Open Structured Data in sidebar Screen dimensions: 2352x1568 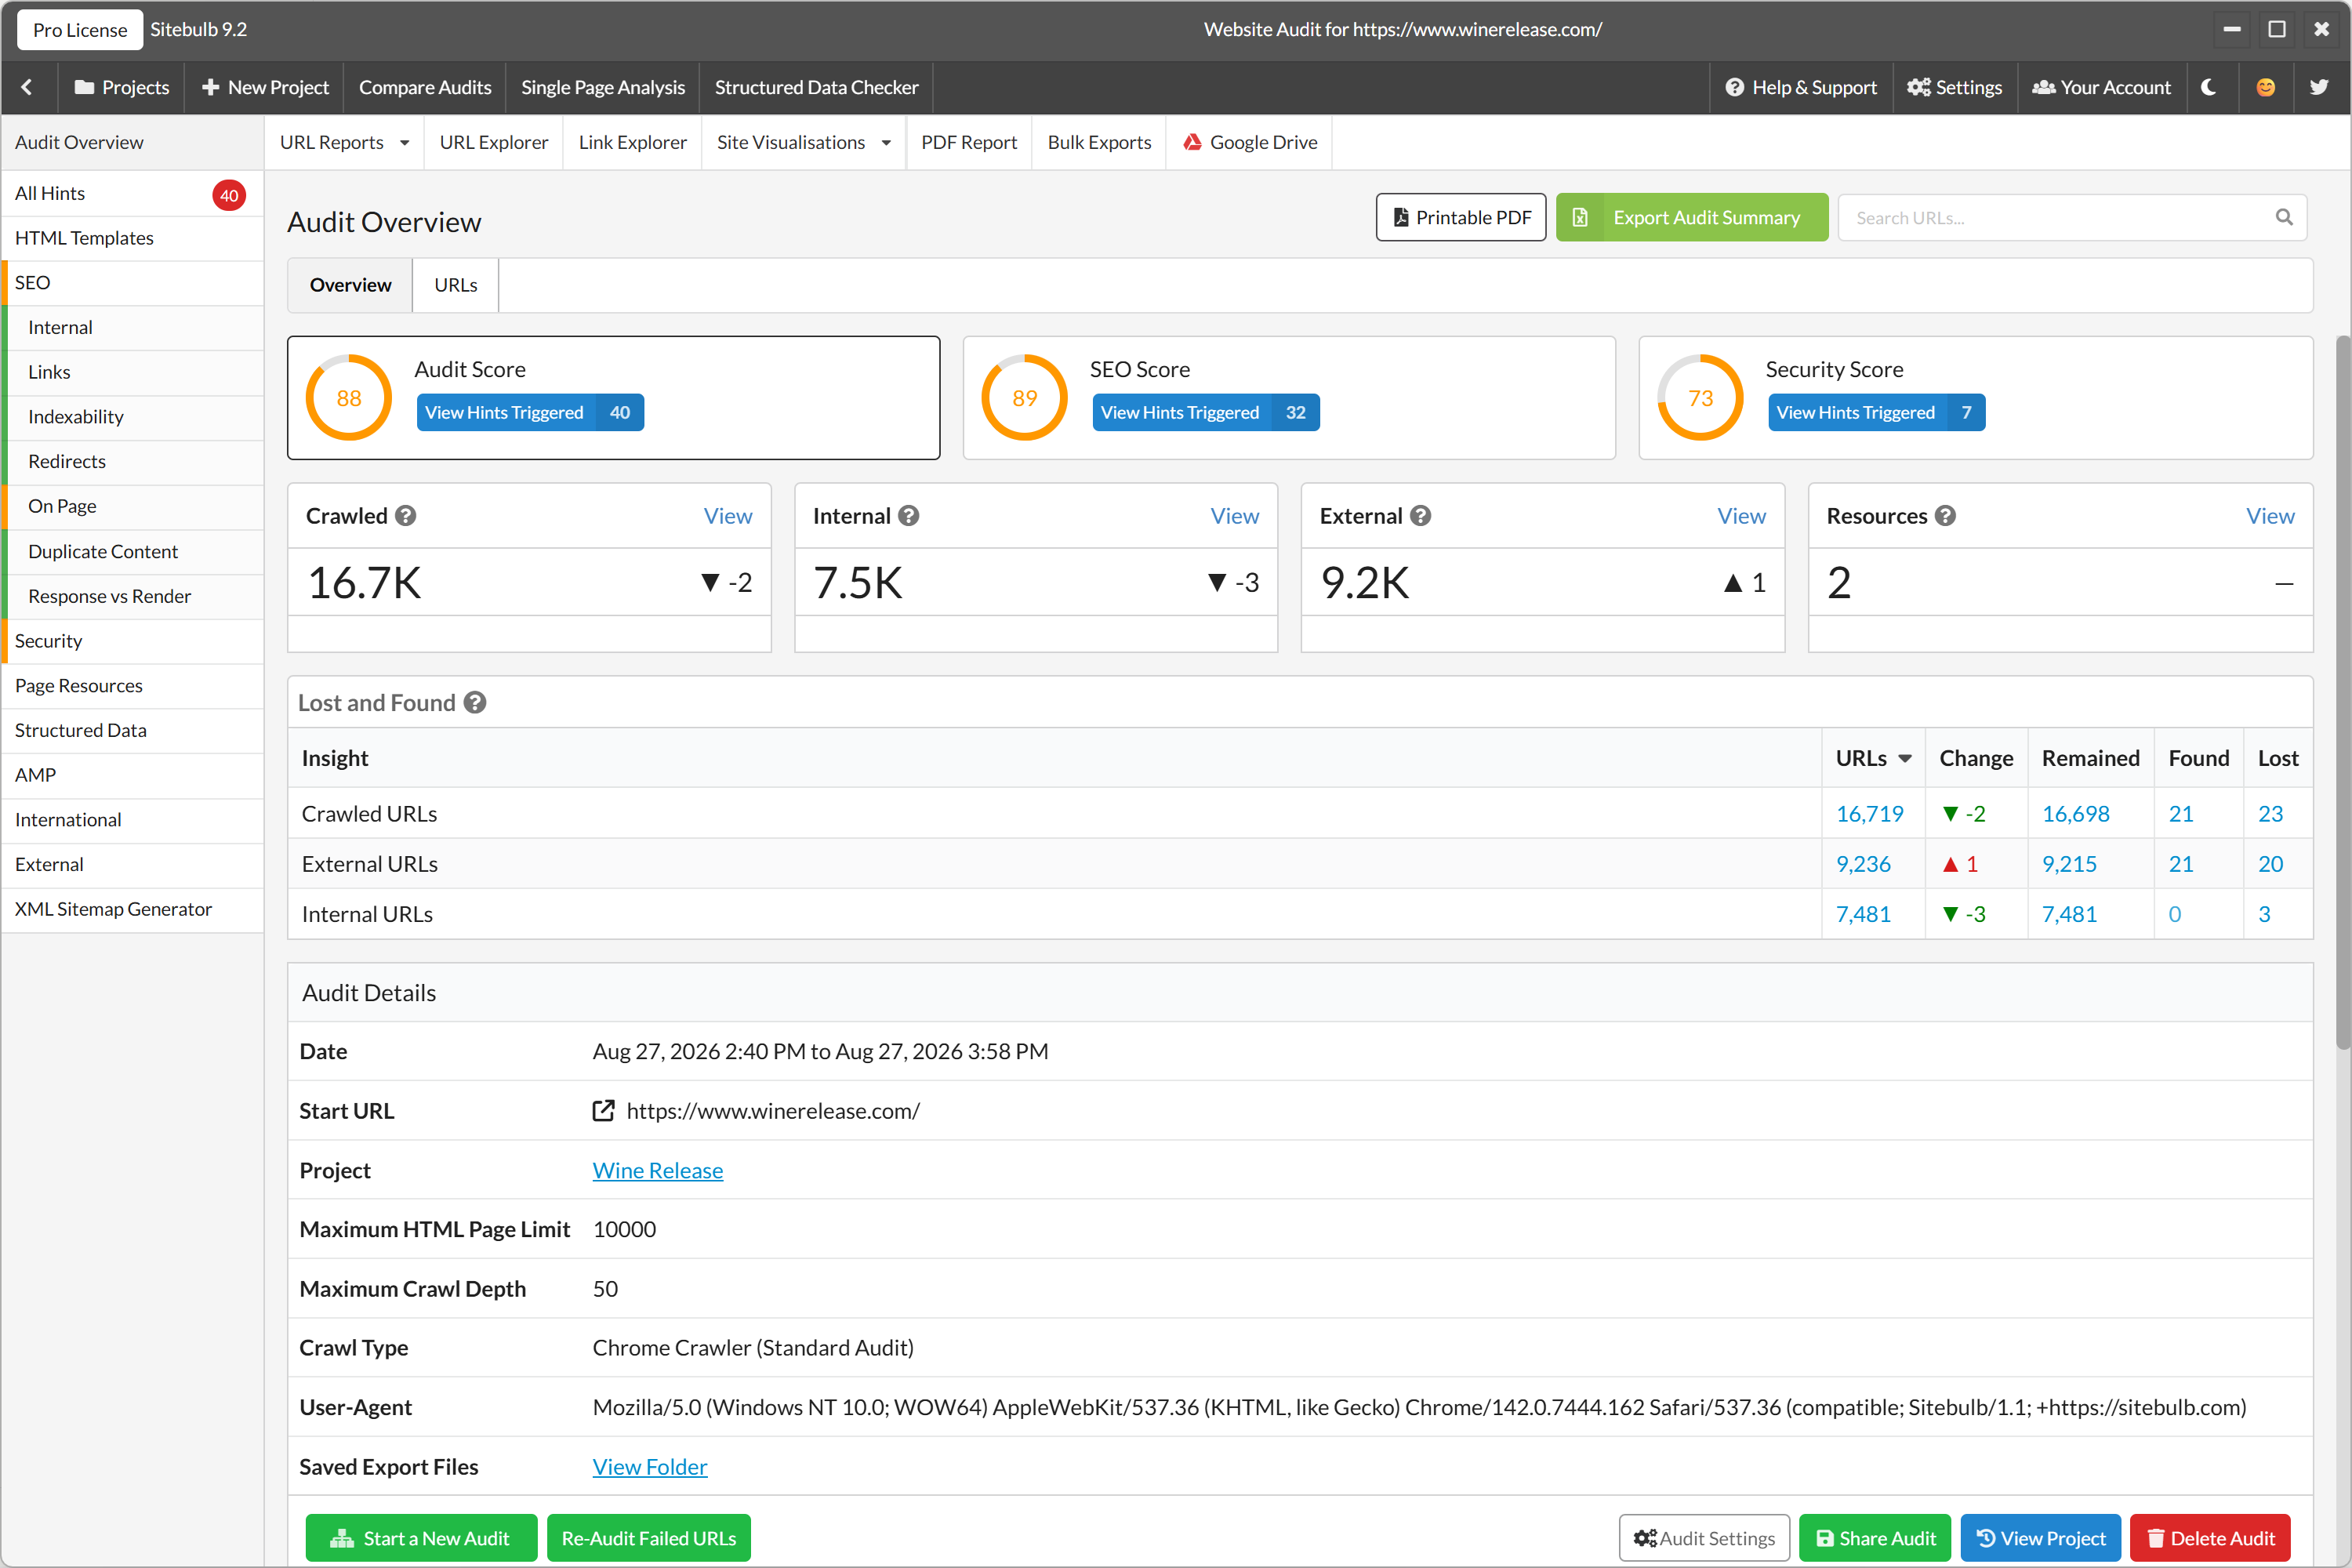point(132,730)
